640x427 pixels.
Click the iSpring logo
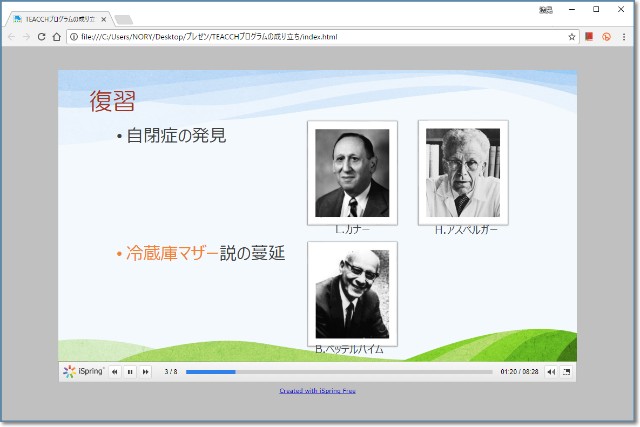[84, 372]
